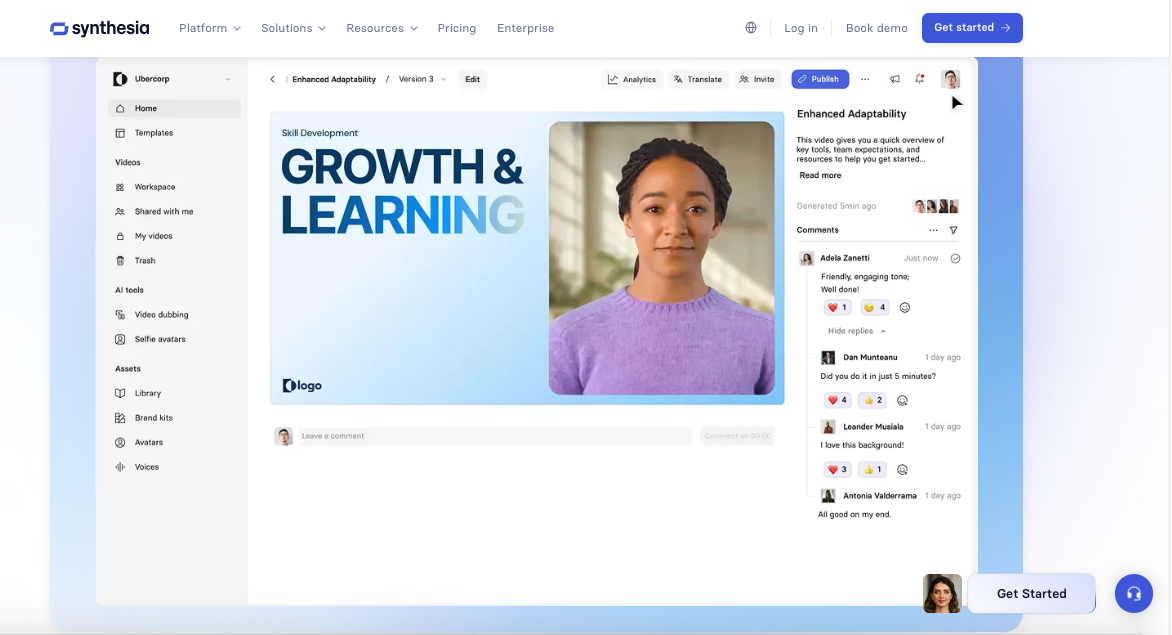Mark Adela Zanetti's comment as resolved
The width and height of the screenshot is (1172, 635).
pyautogui.click(x=955, y=258)
